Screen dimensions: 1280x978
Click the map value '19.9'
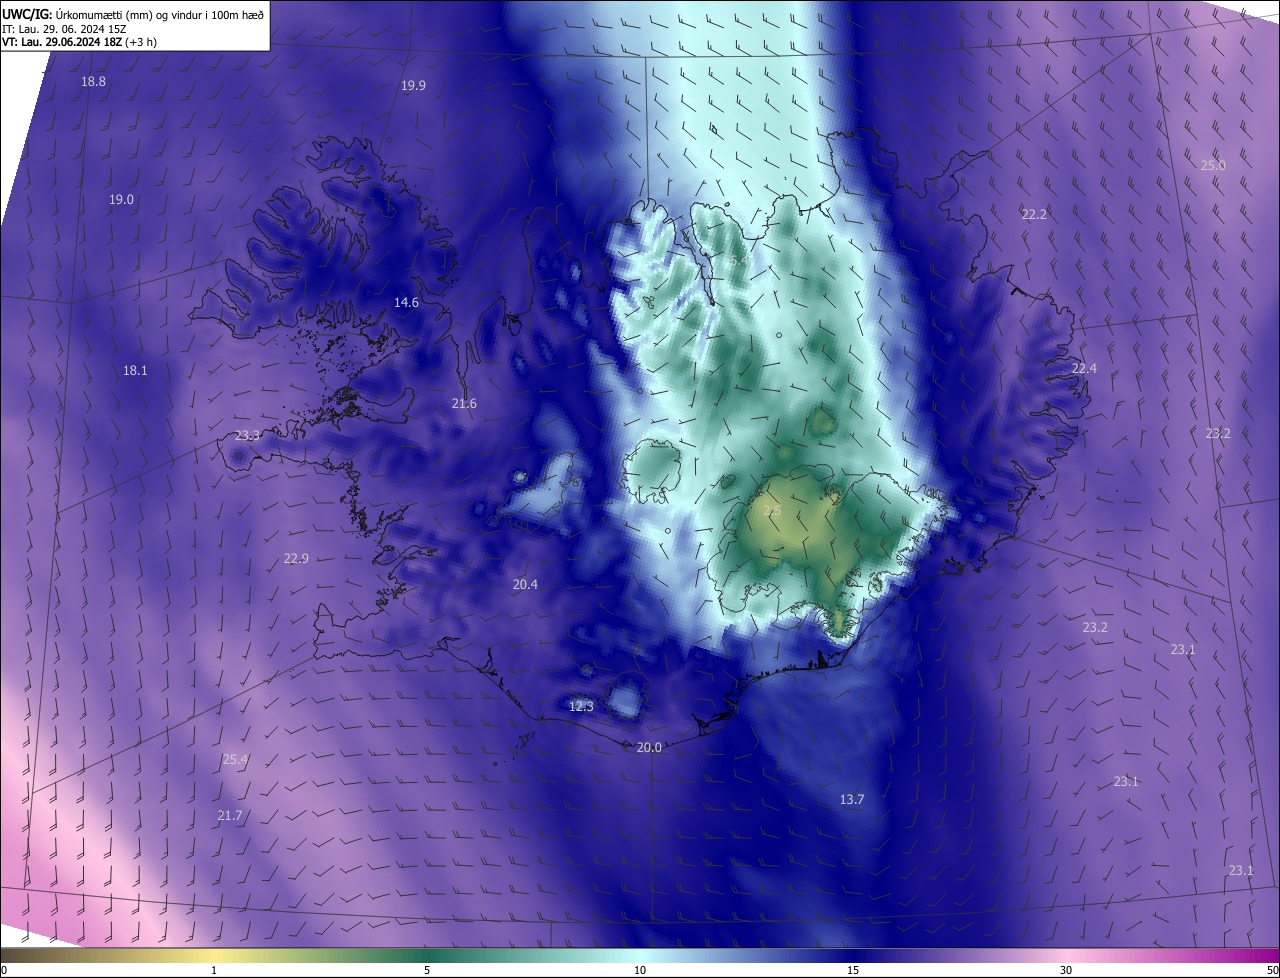pyautogui.click(x=413, y=86)
